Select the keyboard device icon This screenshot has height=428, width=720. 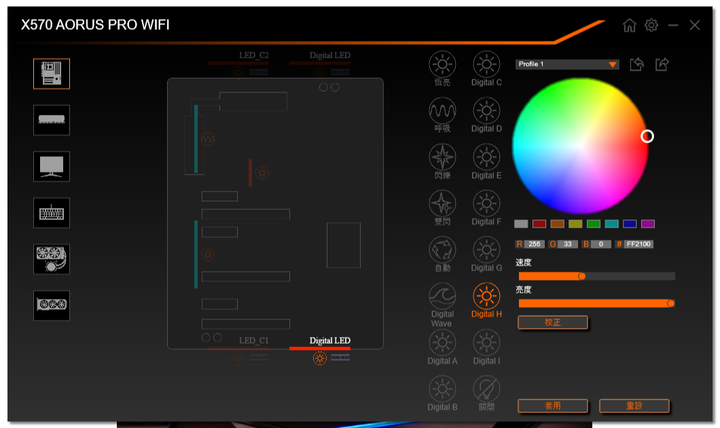(51, 213)
